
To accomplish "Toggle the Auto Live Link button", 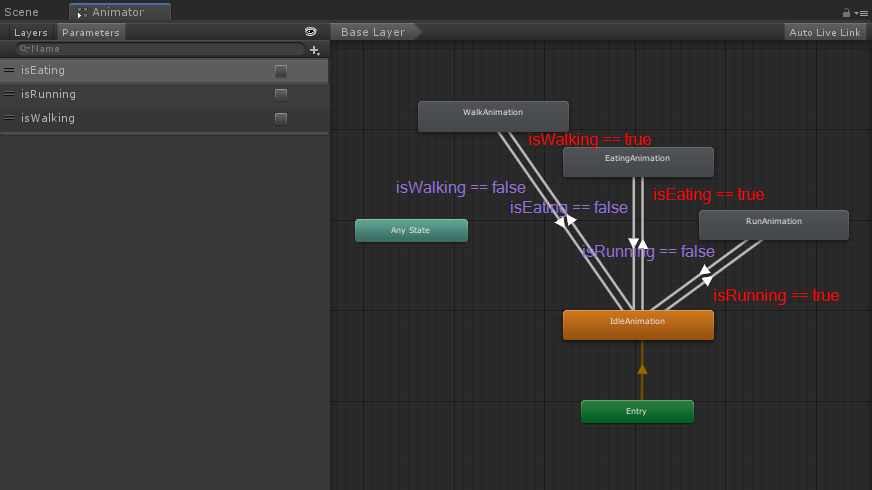I will (x=824, y=32).
